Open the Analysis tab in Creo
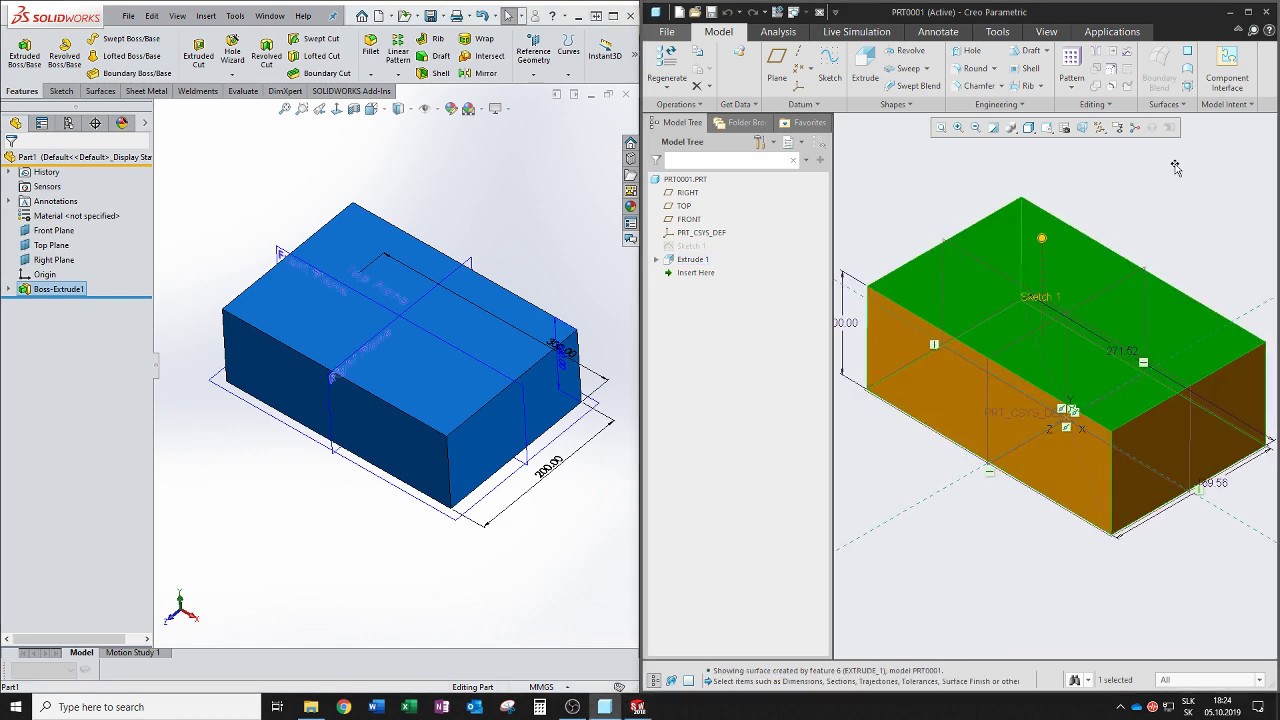Screen dimensions: 1280x720 [x=777, y=32]
